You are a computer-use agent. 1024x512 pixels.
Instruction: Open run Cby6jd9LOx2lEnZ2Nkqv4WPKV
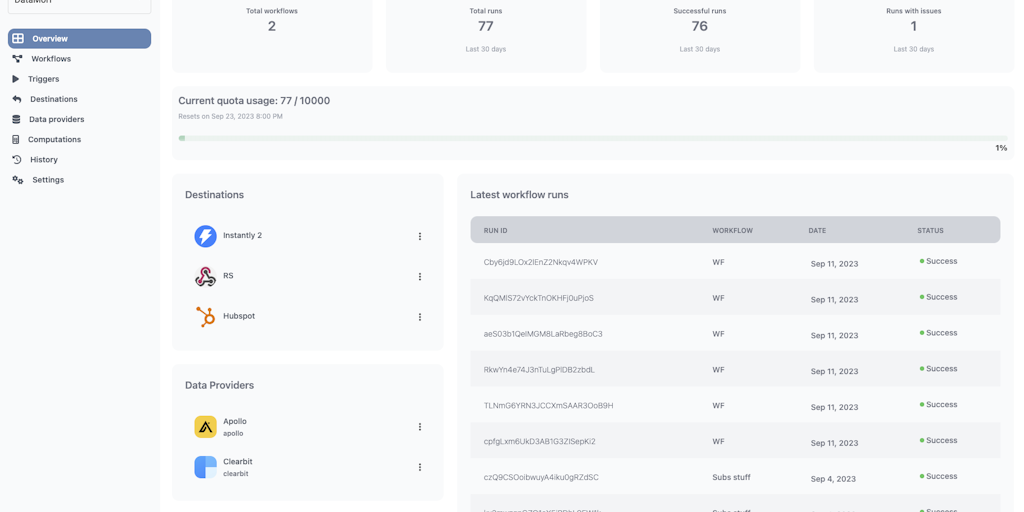pyautogui.click(x=540, y=262)
